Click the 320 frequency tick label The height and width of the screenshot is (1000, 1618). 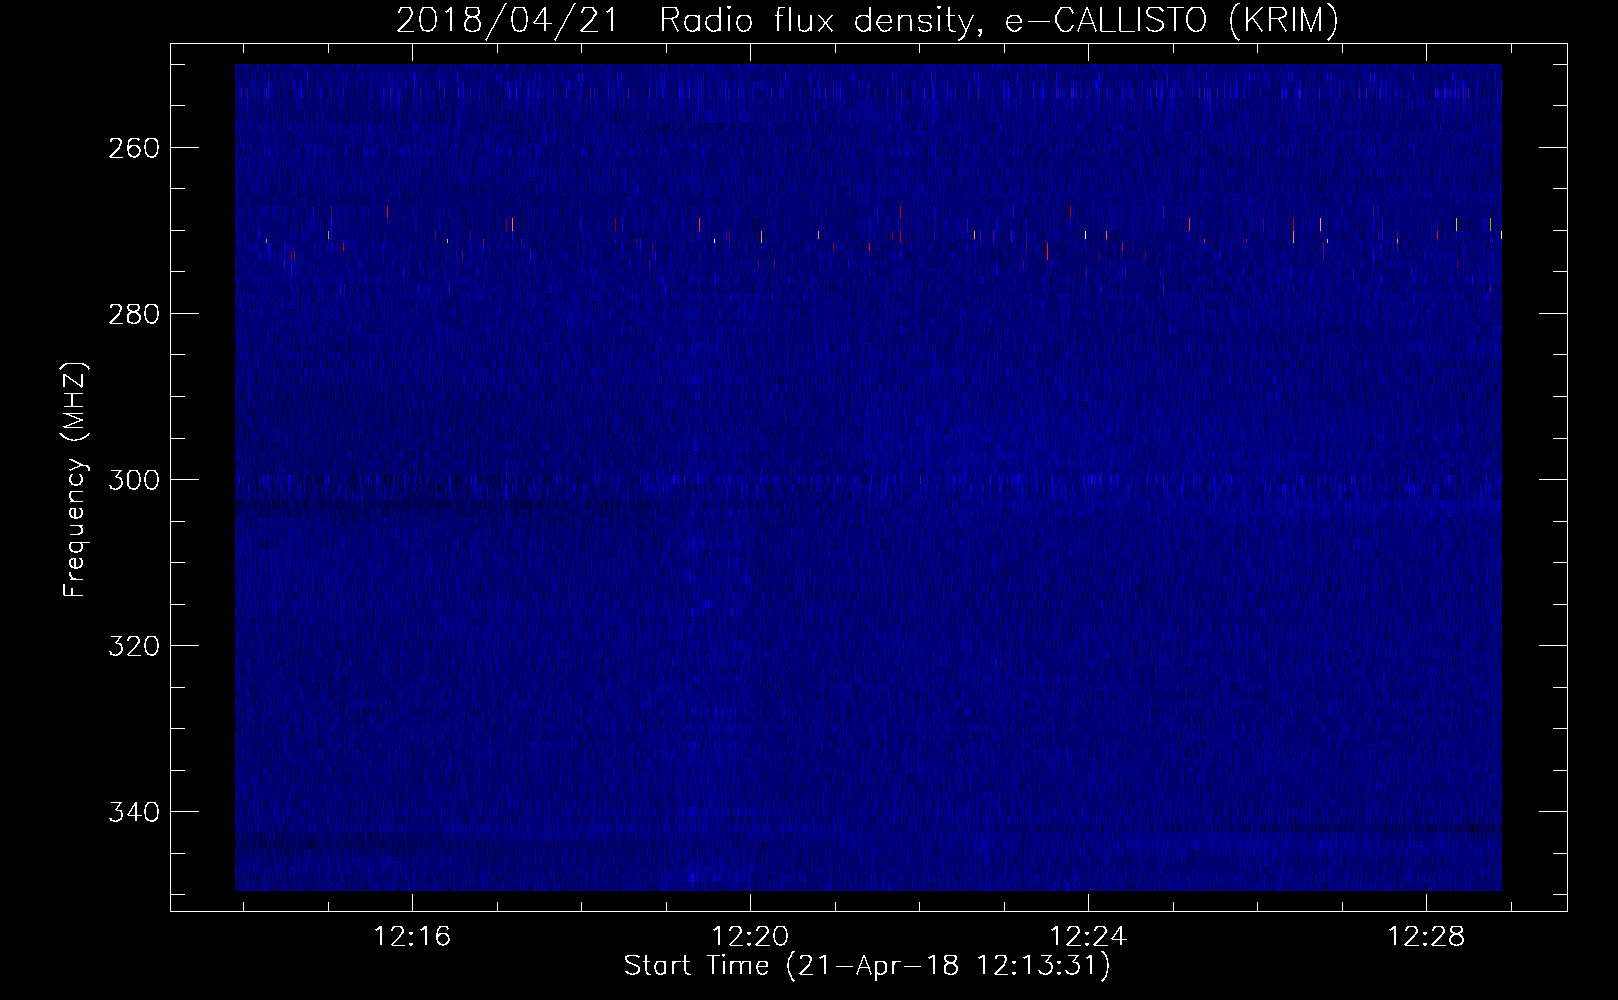pos(134,646)
